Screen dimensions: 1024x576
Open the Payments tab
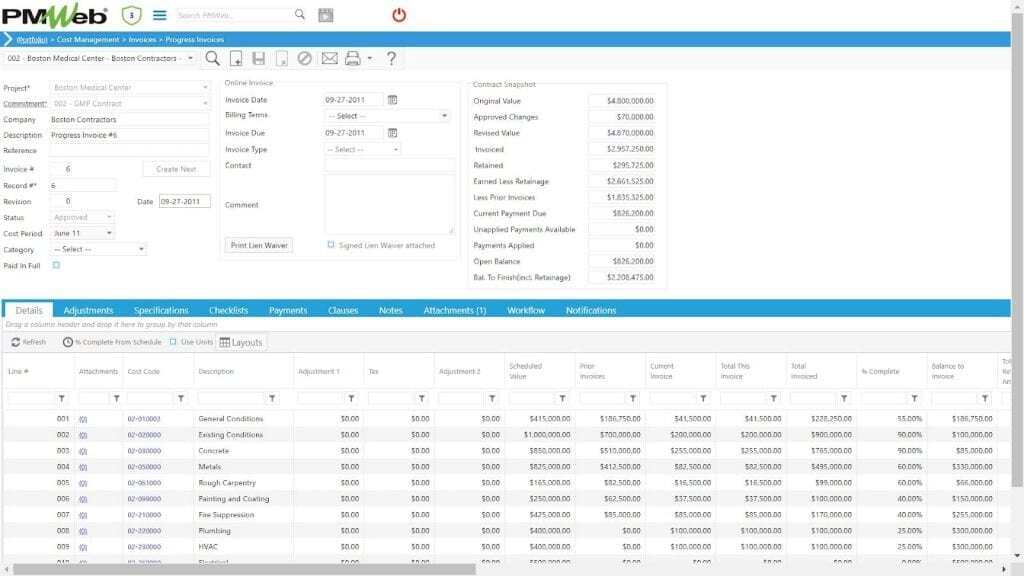(x=288, y=311)
